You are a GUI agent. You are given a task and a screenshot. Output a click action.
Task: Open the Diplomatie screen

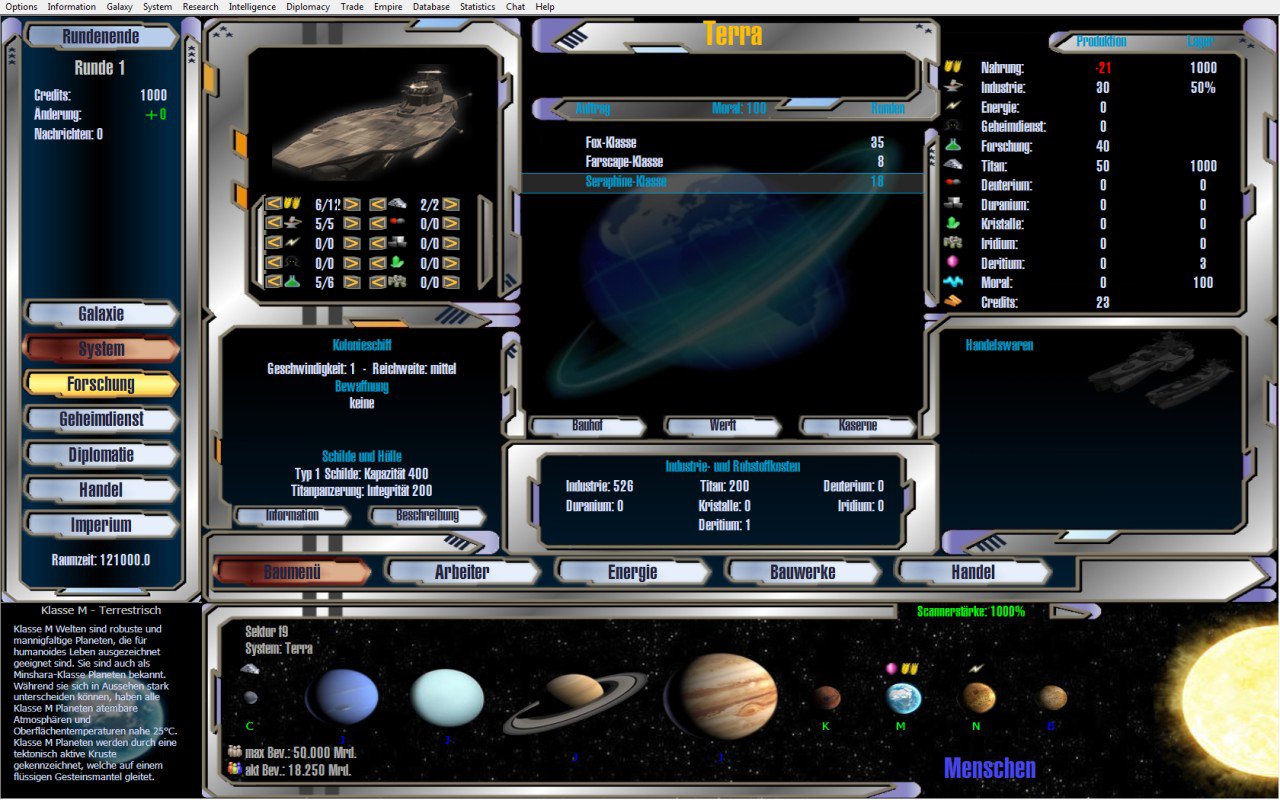101,454
